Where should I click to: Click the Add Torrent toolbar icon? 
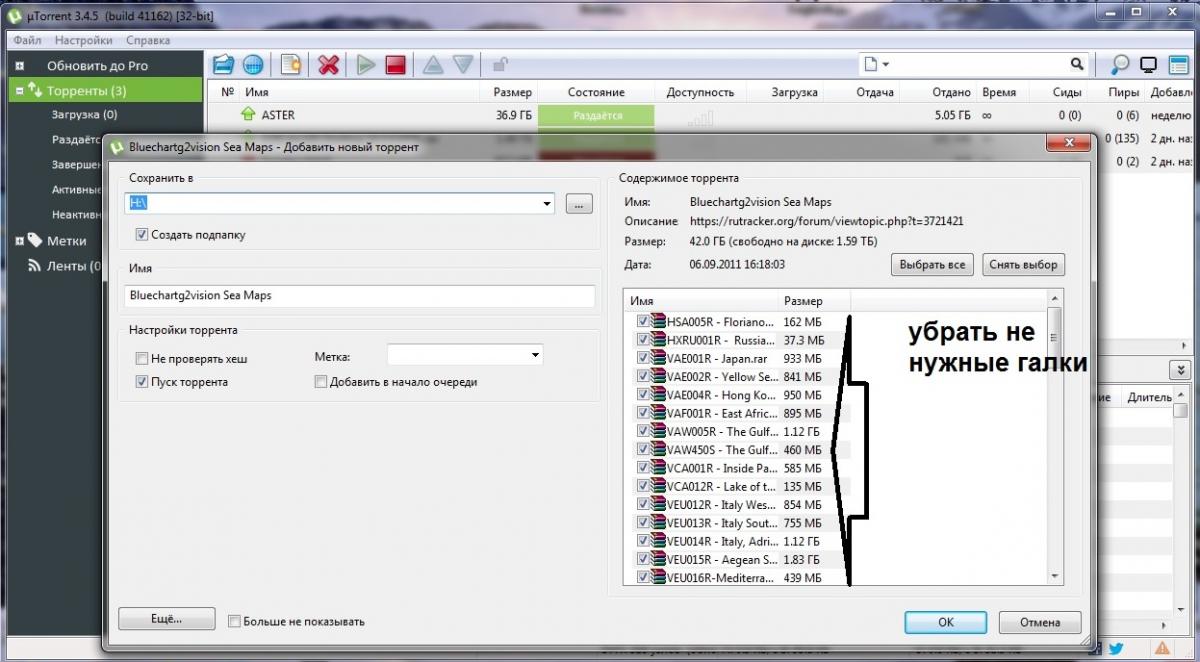223,65
